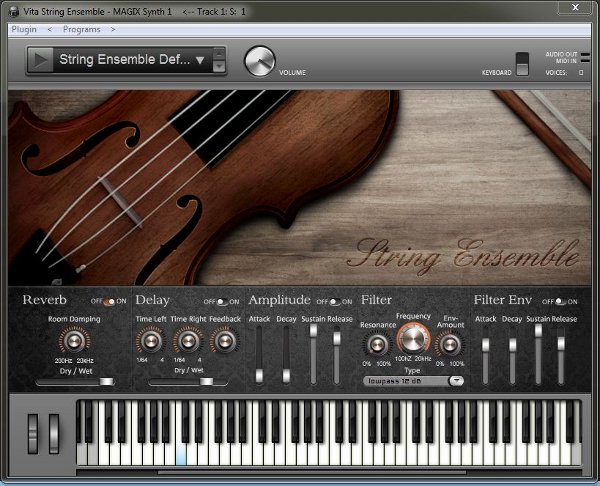Click the modulation wheel beside pitch wheel

pyautogui.click(x=54, y=434)
